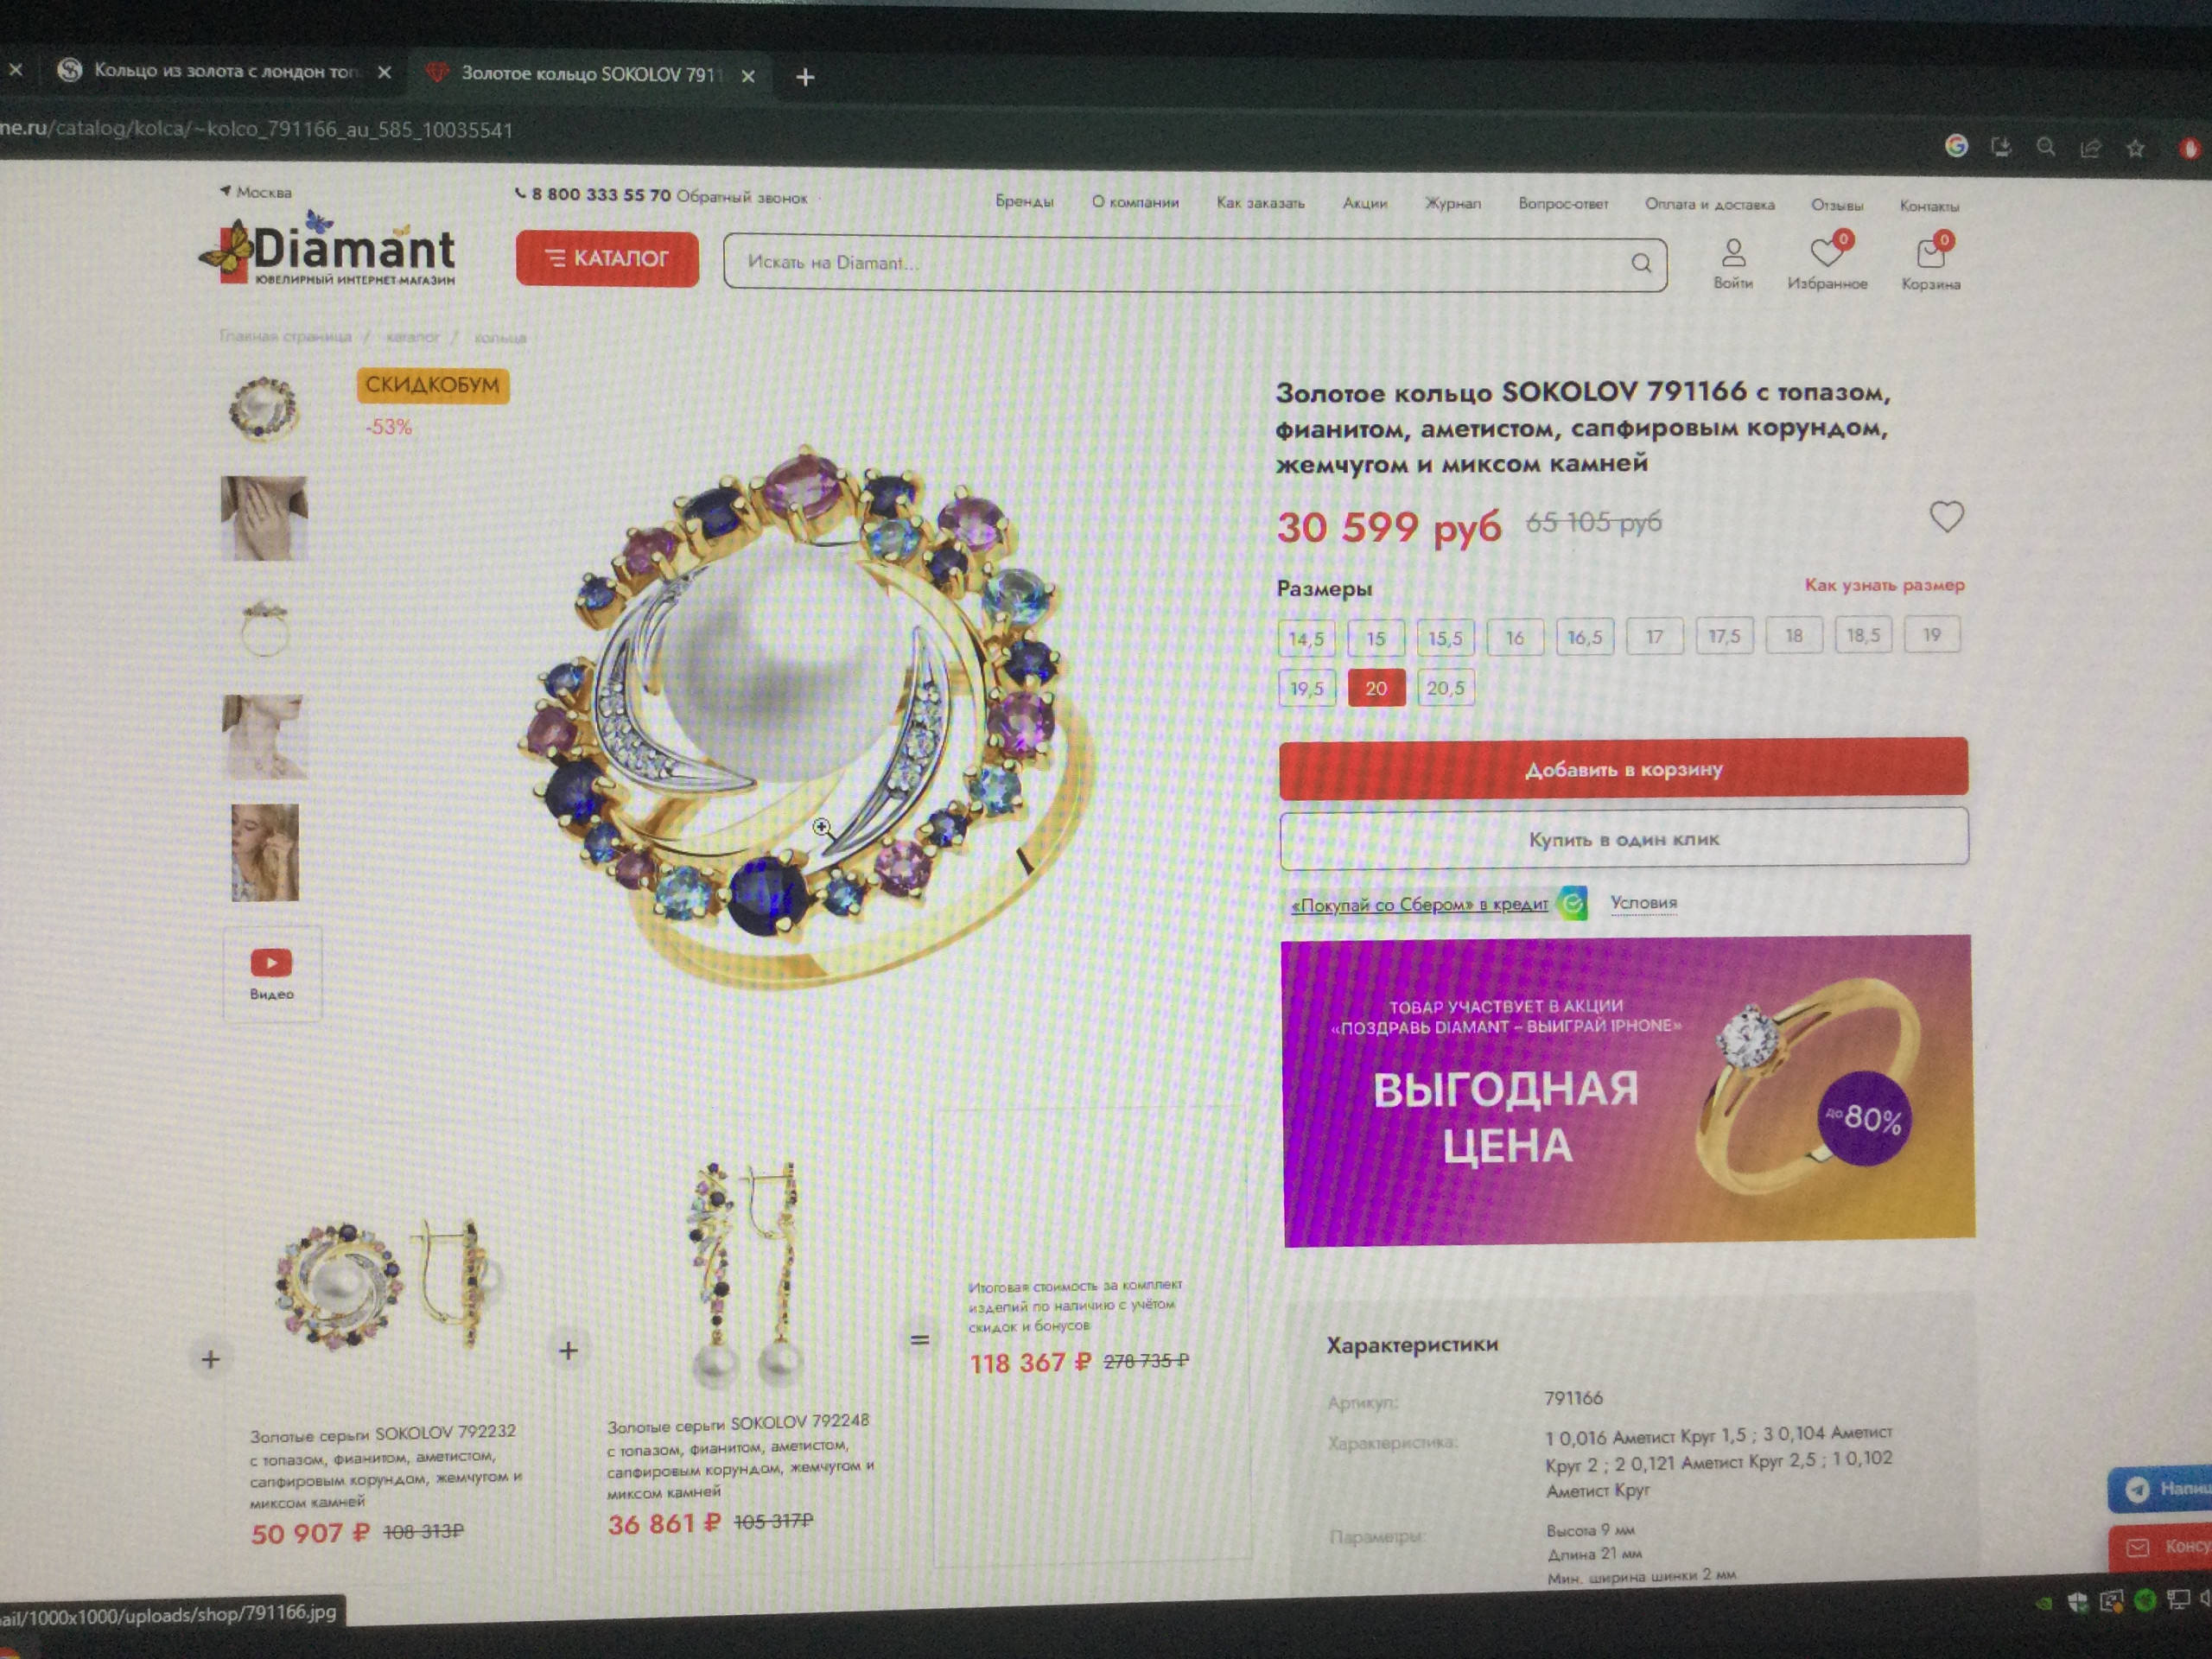The image size is (2212, 1659).
Task: Open a new browser tab
Action: 805,77
